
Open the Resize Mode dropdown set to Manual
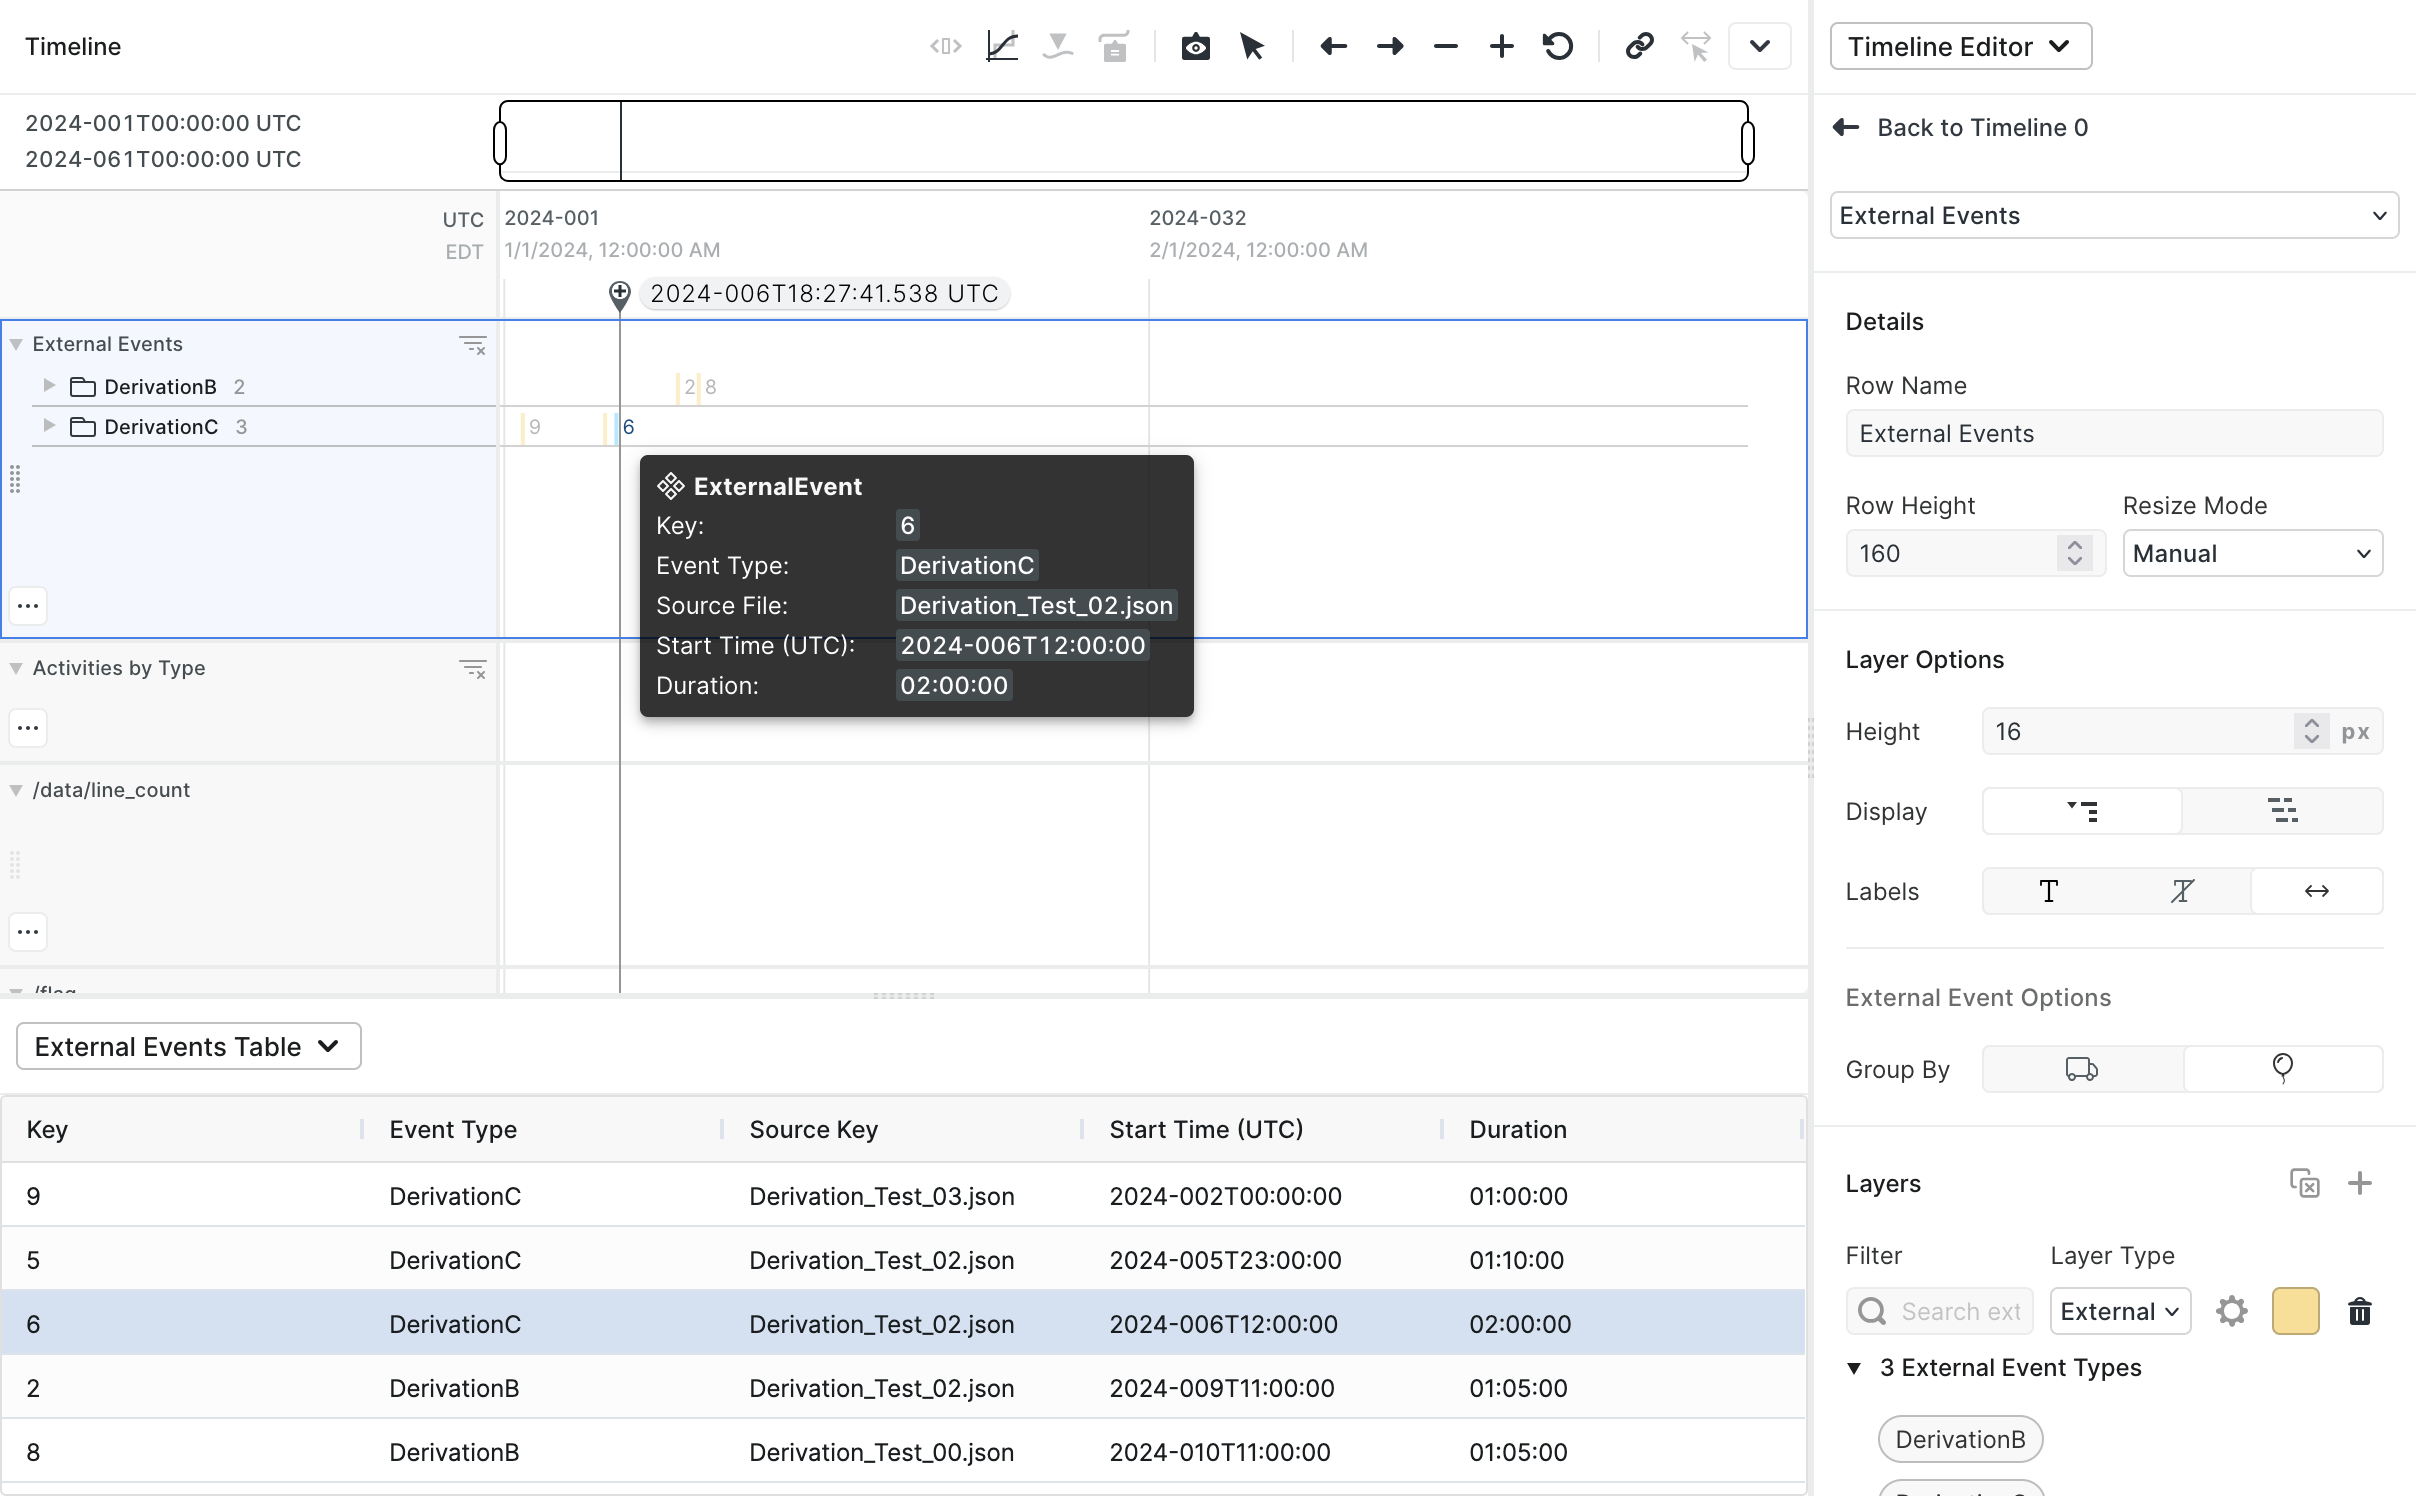tap(2252, 553)
